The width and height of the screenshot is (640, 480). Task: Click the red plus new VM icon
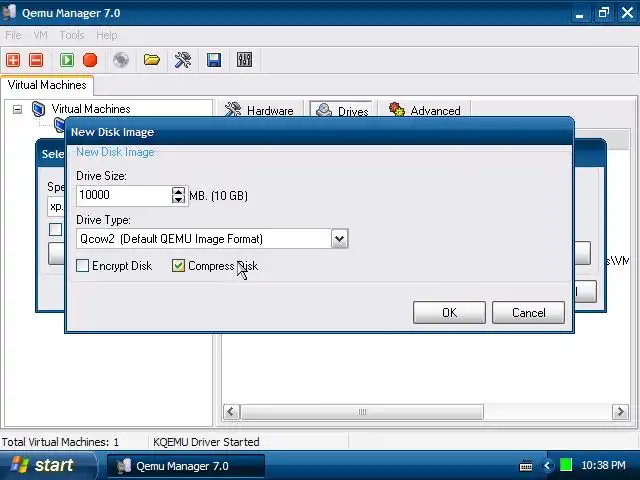[13, 60]
